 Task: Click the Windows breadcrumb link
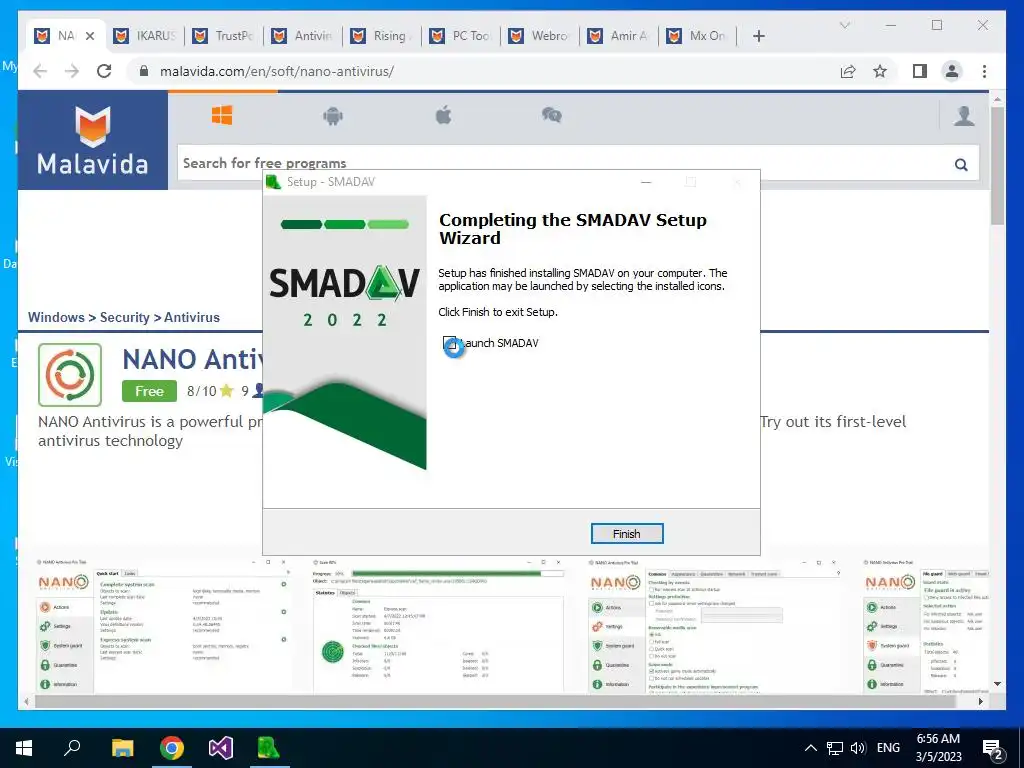(56, 317)
